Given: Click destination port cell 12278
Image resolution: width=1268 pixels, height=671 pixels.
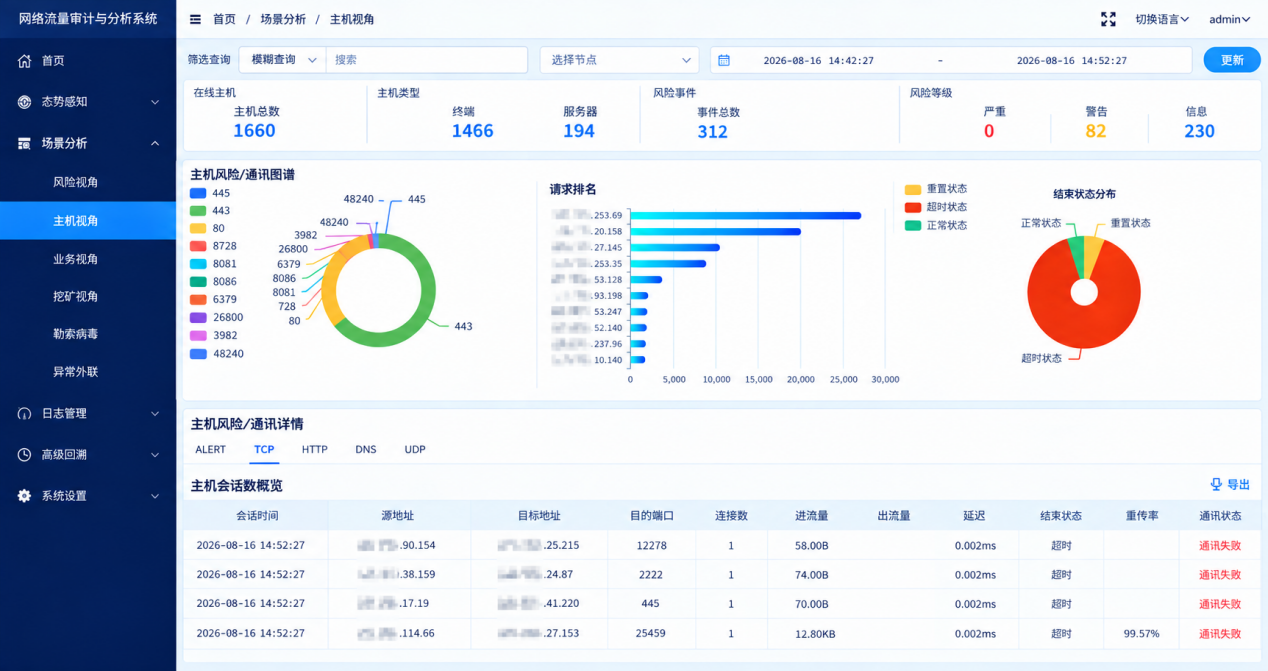Looking at the screenshot, I should click(651, 546).
